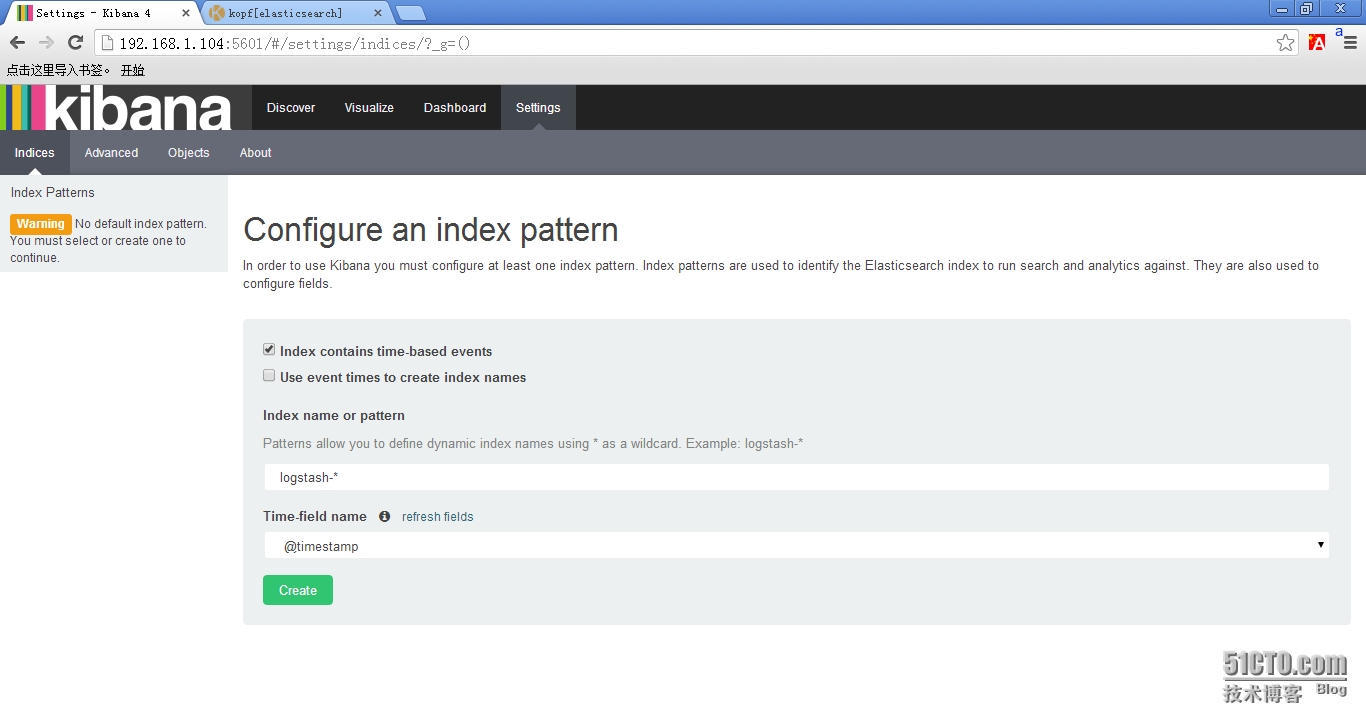This screenshot has height=722, width=1366.
Task: Click the page icon in address bar
Action: 108,43
